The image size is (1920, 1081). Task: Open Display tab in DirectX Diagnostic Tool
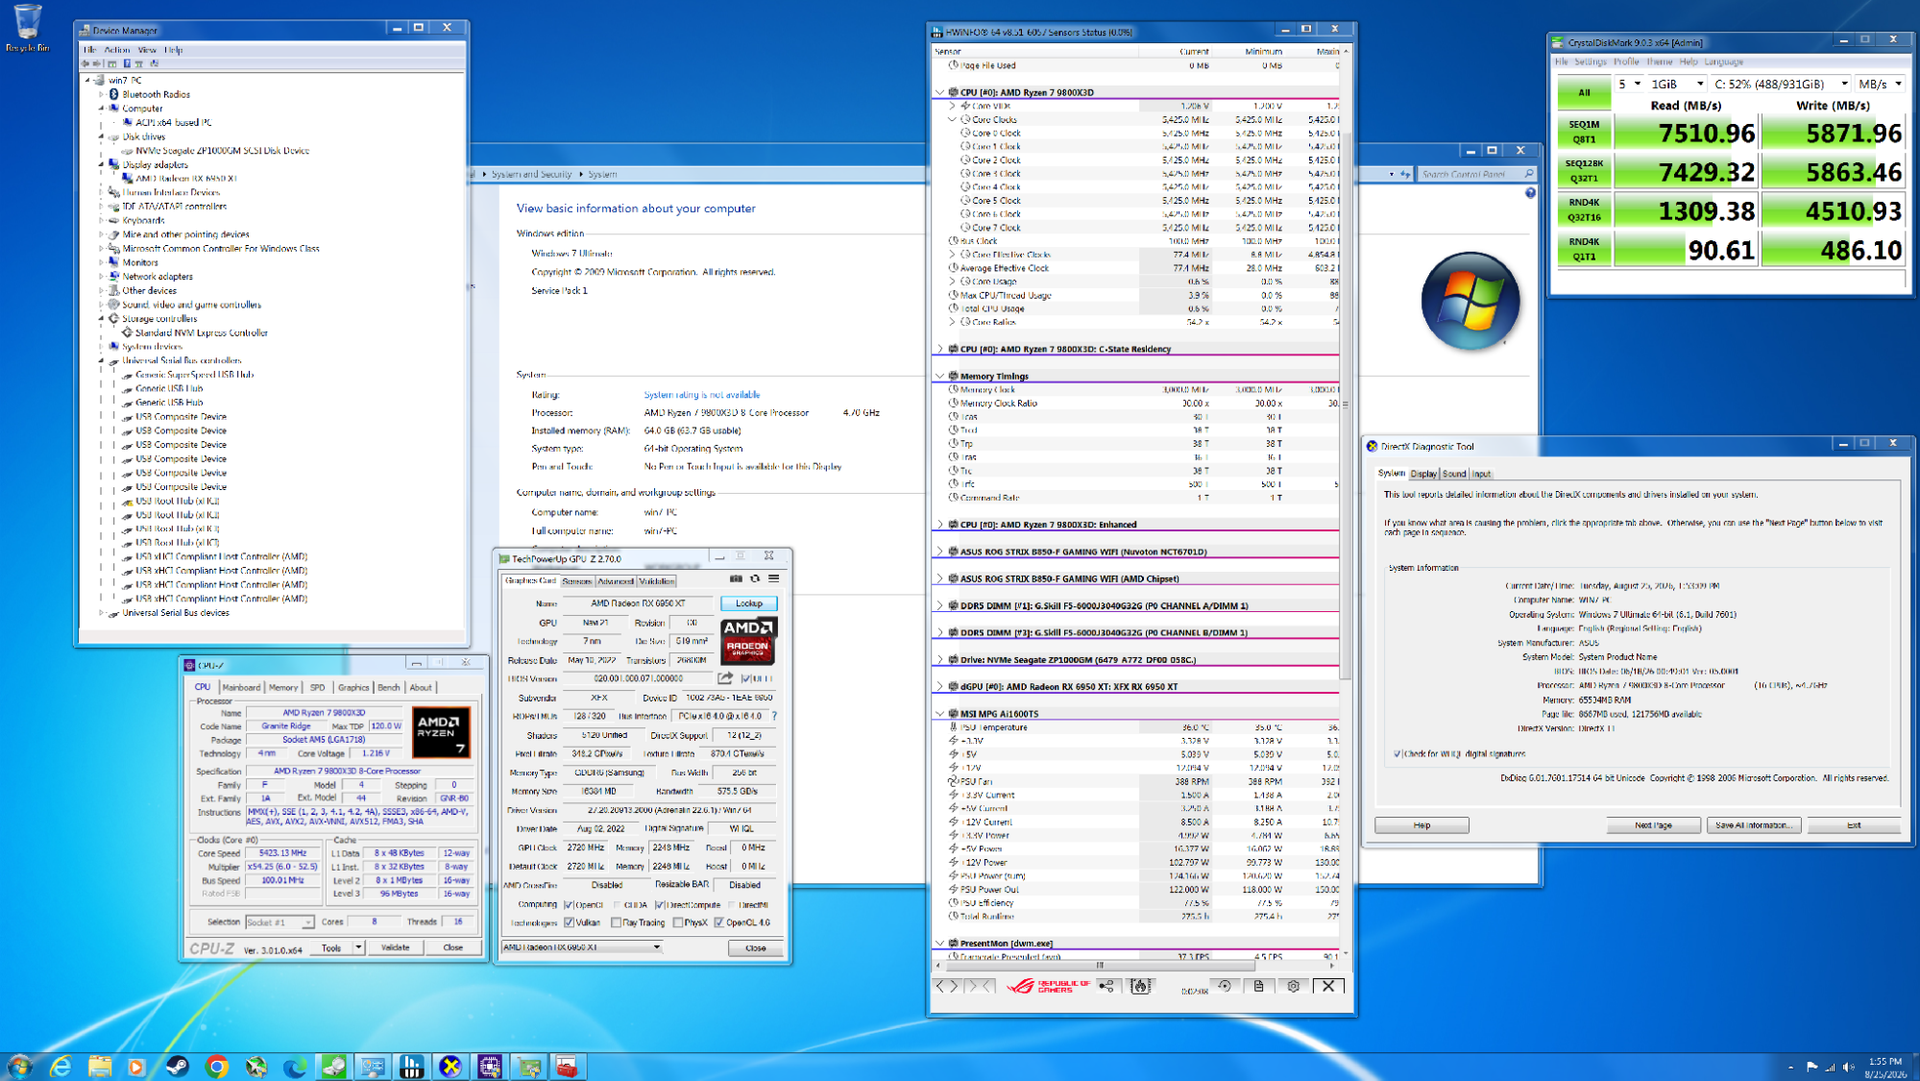click(1424, 474)
